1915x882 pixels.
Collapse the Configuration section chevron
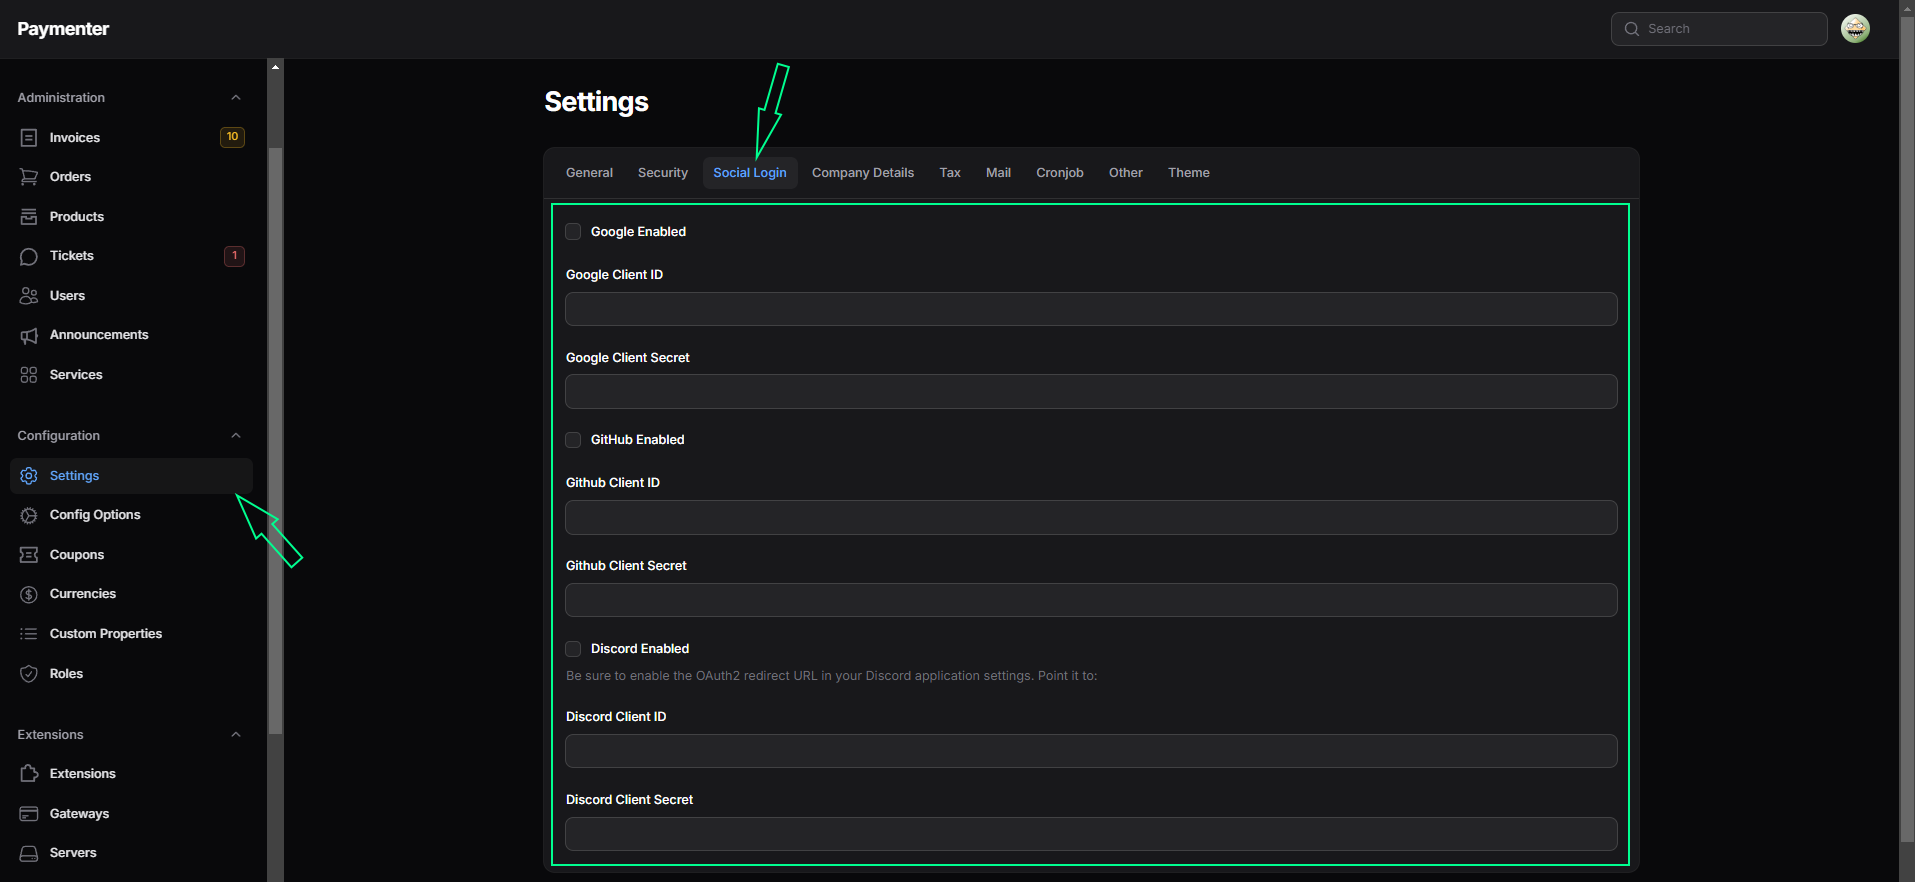pyautogui.click(x=236, y=436)
